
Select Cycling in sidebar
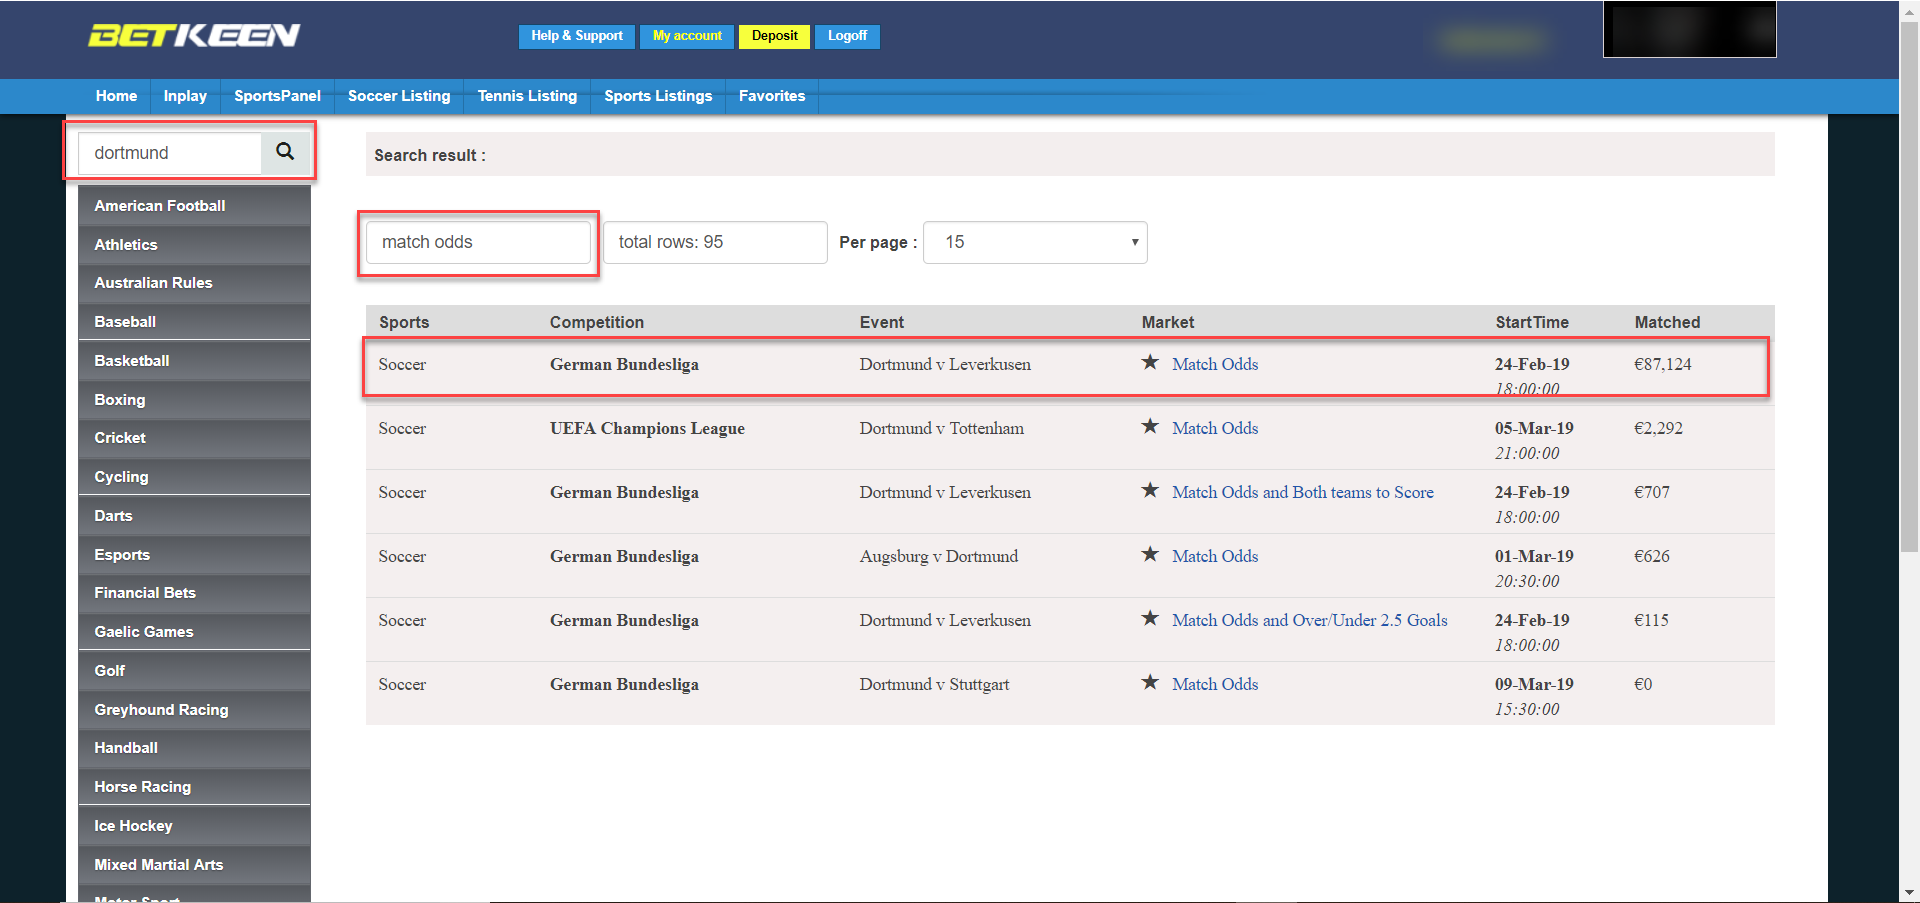point(194,477)
